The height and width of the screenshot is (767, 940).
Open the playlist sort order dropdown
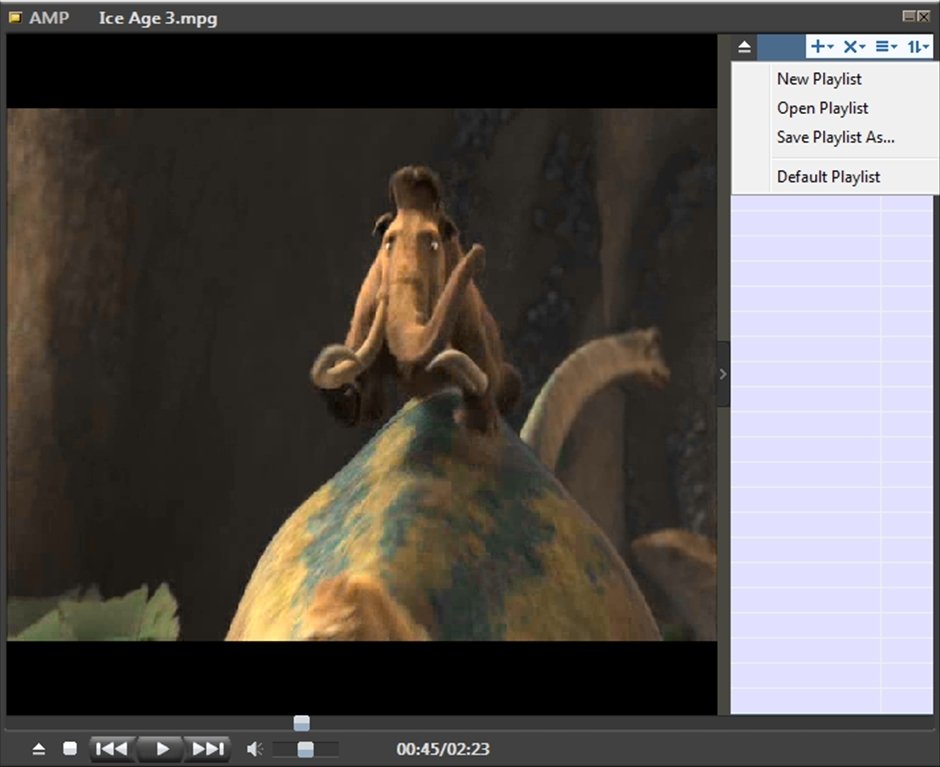918,46
